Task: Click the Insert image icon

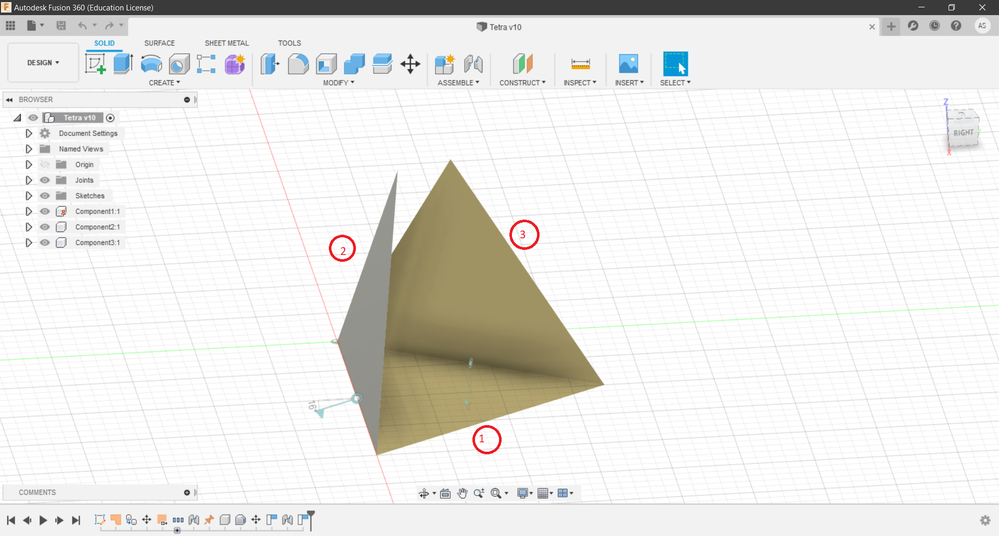Action: tap(629, 64)
